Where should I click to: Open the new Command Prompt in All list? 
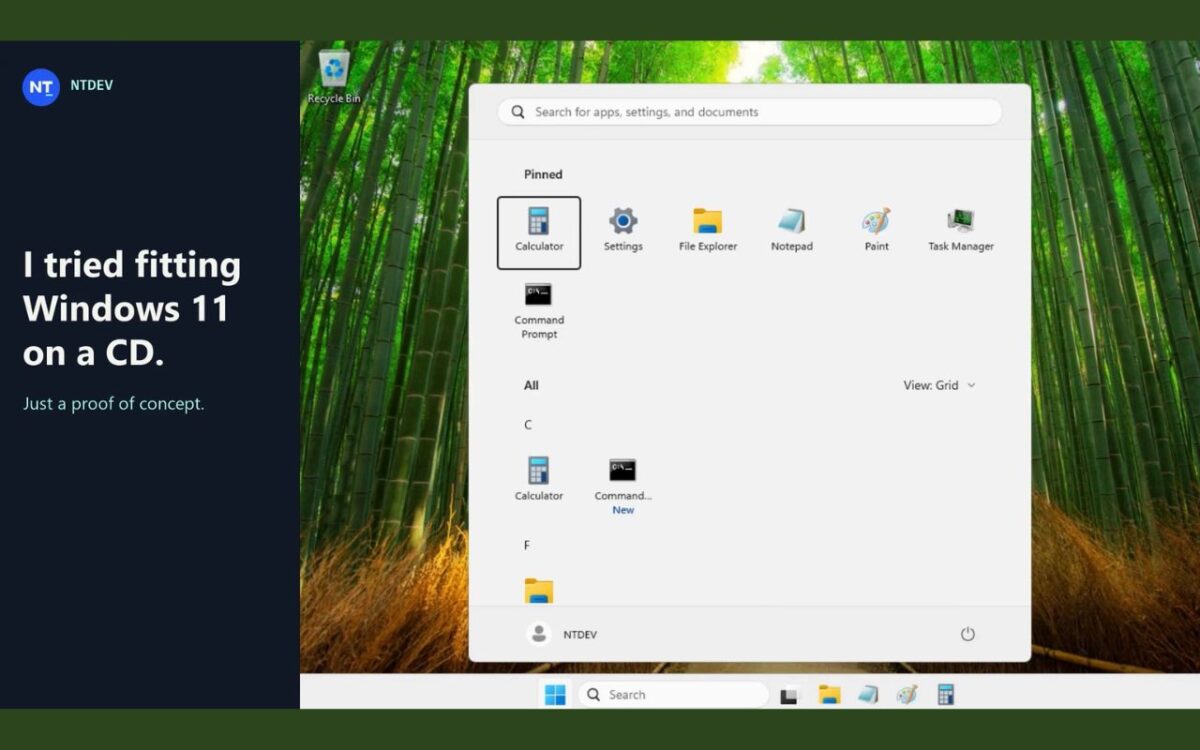point(623,486)
